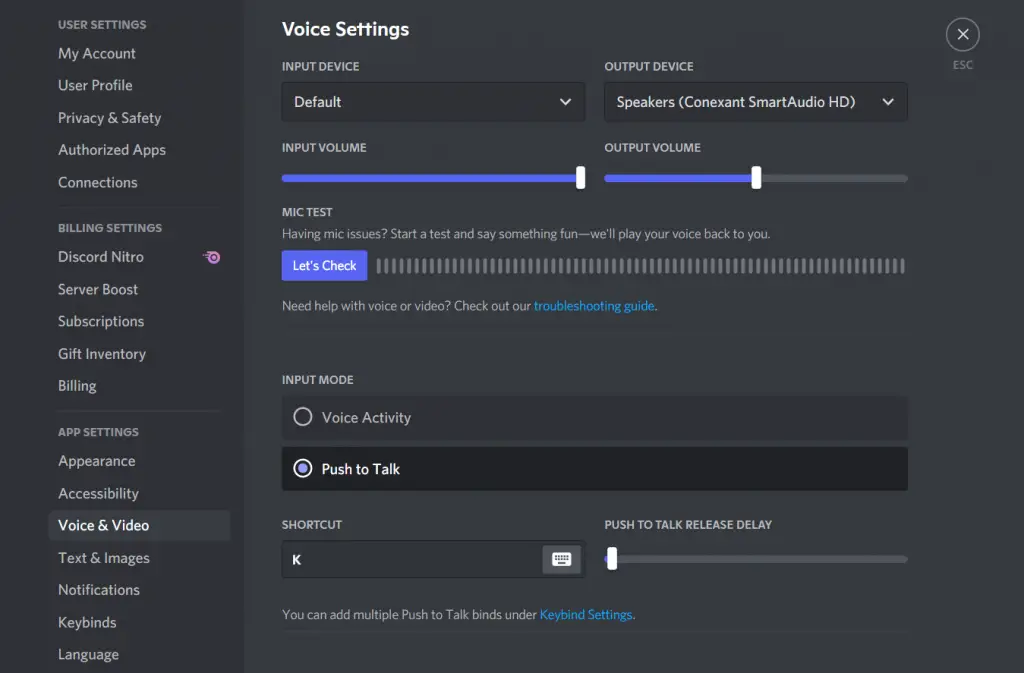Click the Input Volume slider handle
Viewport: 1024px width, 673px height.
[x=580, y=178]
